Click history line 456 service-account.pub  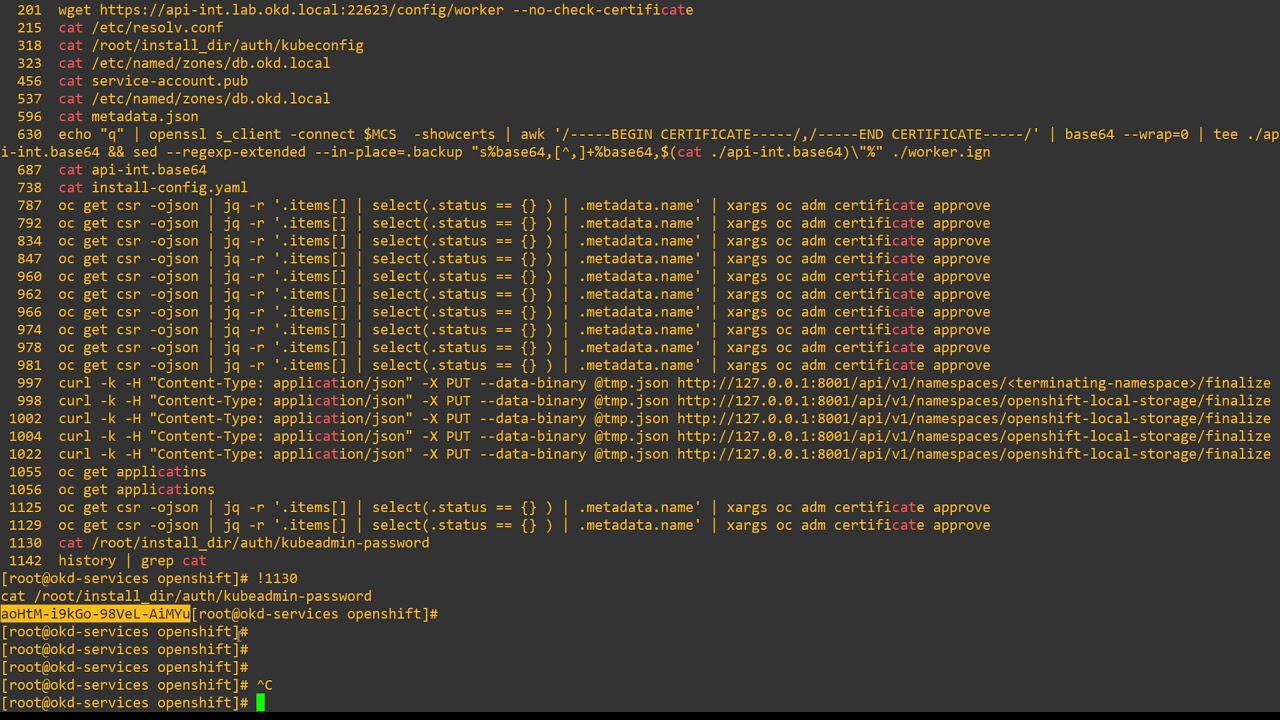pyautogui.click(x=153, y=81)
